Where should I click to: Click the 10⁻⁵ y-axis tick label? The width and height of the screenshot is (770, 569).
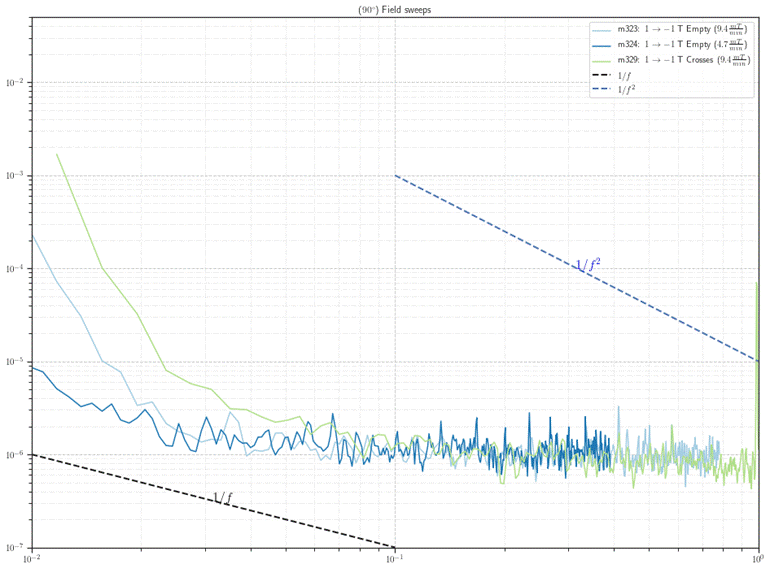15,362
